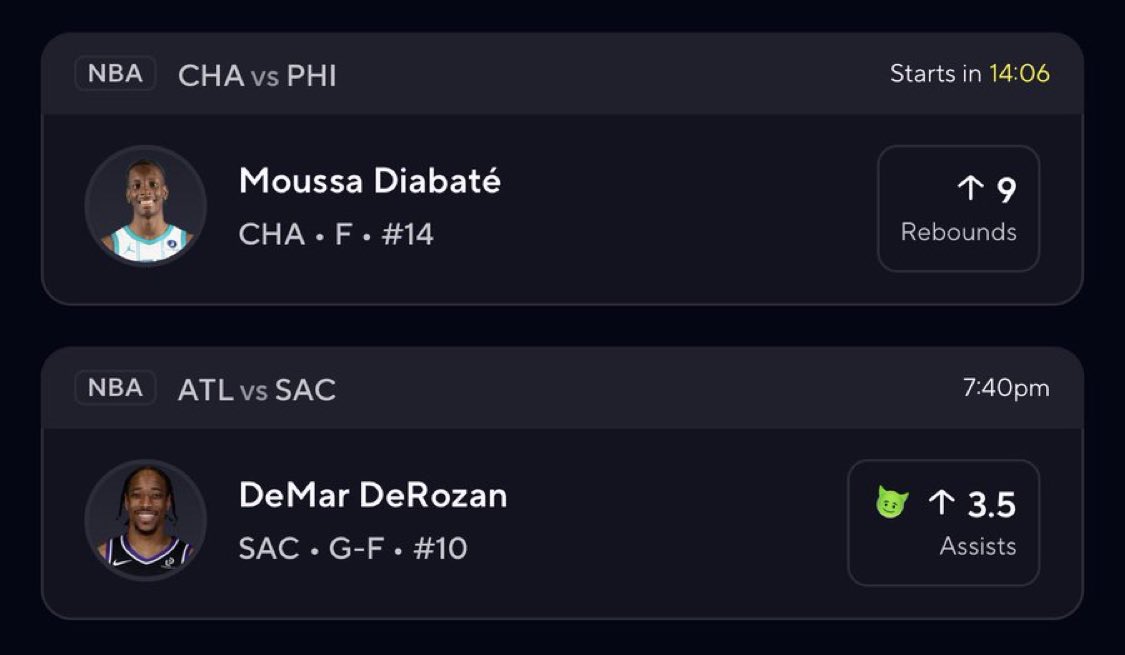Click the "Starts in" label text
The image size is (1125, 655).
pos(935,74)
